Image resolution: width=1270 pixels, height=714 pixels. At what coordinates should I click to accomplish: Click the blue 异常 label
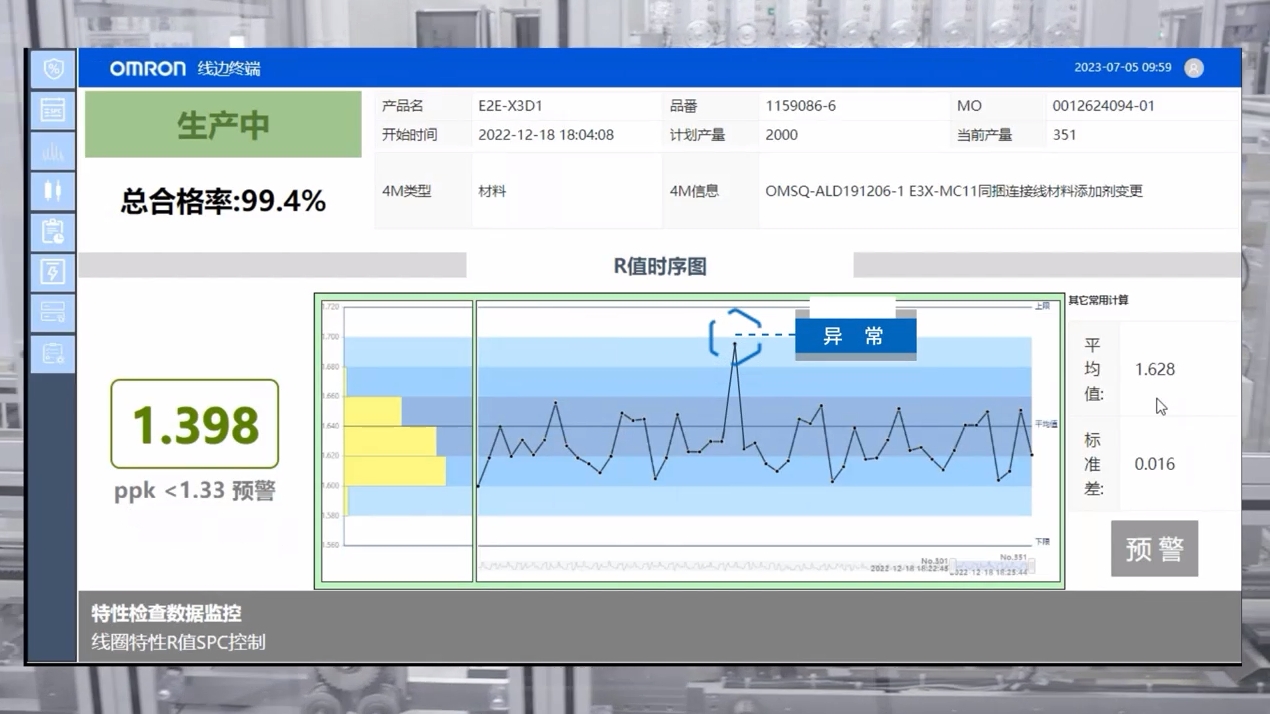coord(855,337)
